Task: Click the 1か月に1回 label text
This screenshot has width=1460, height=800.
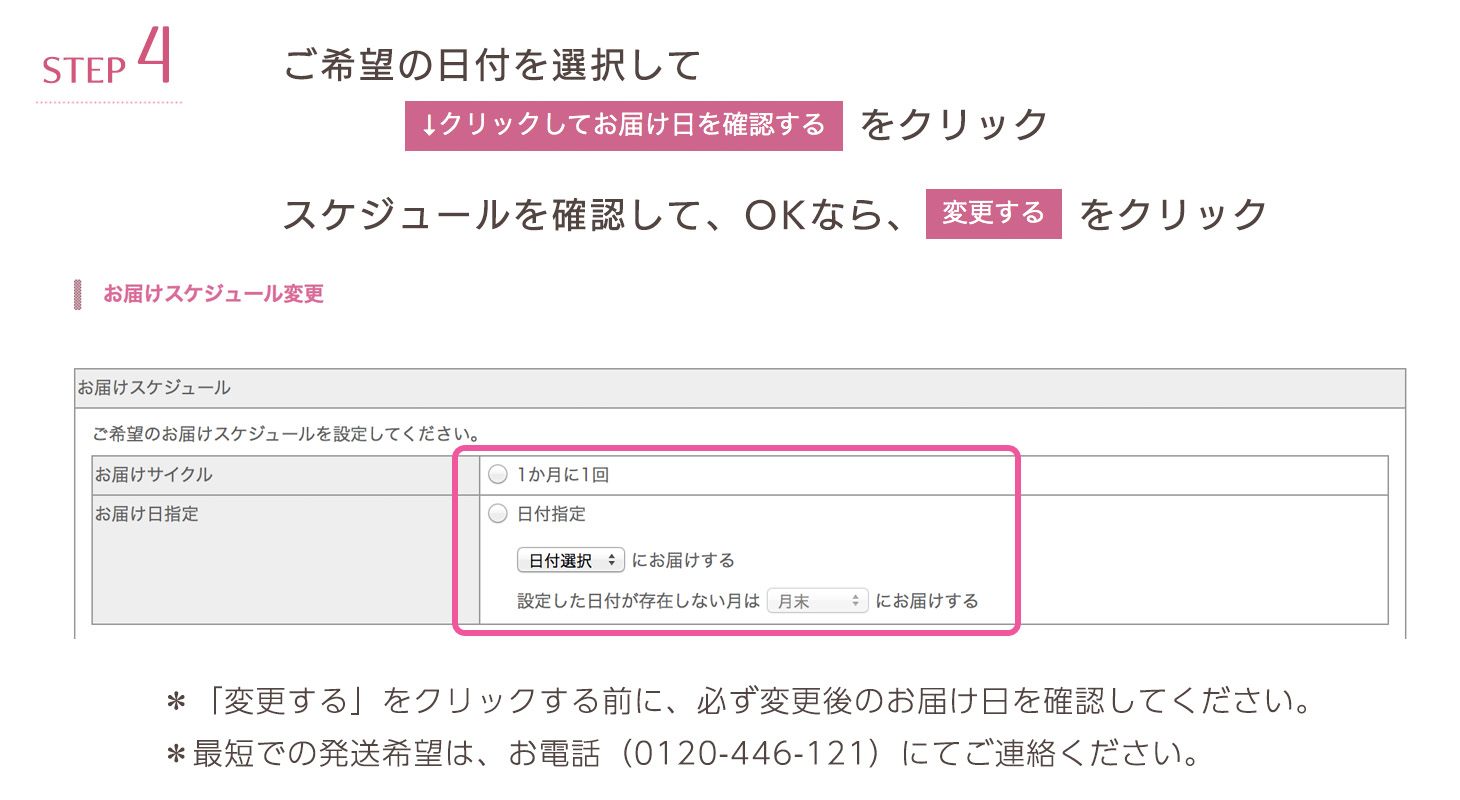Action: click(563, 476)
